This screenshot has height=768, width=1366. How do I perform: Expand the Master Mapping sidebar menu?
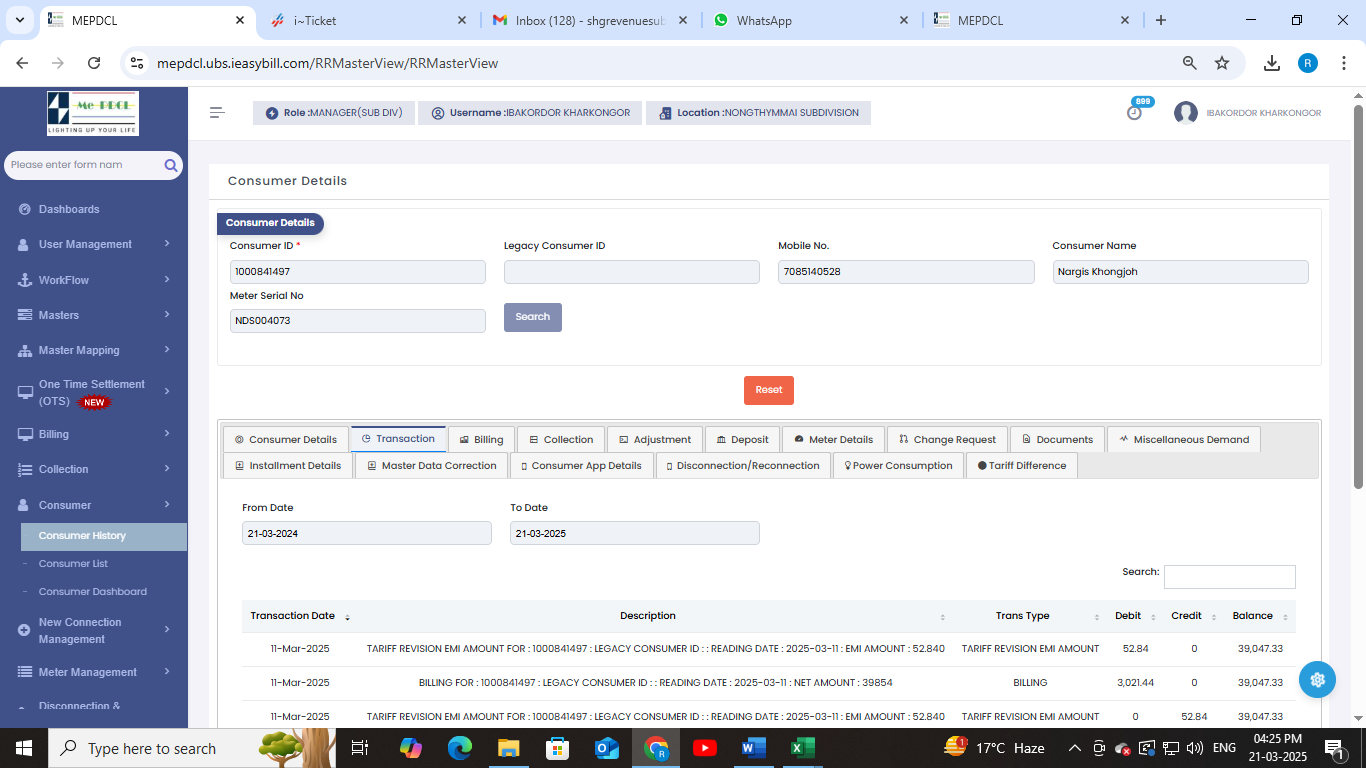(x=94, y=350)
